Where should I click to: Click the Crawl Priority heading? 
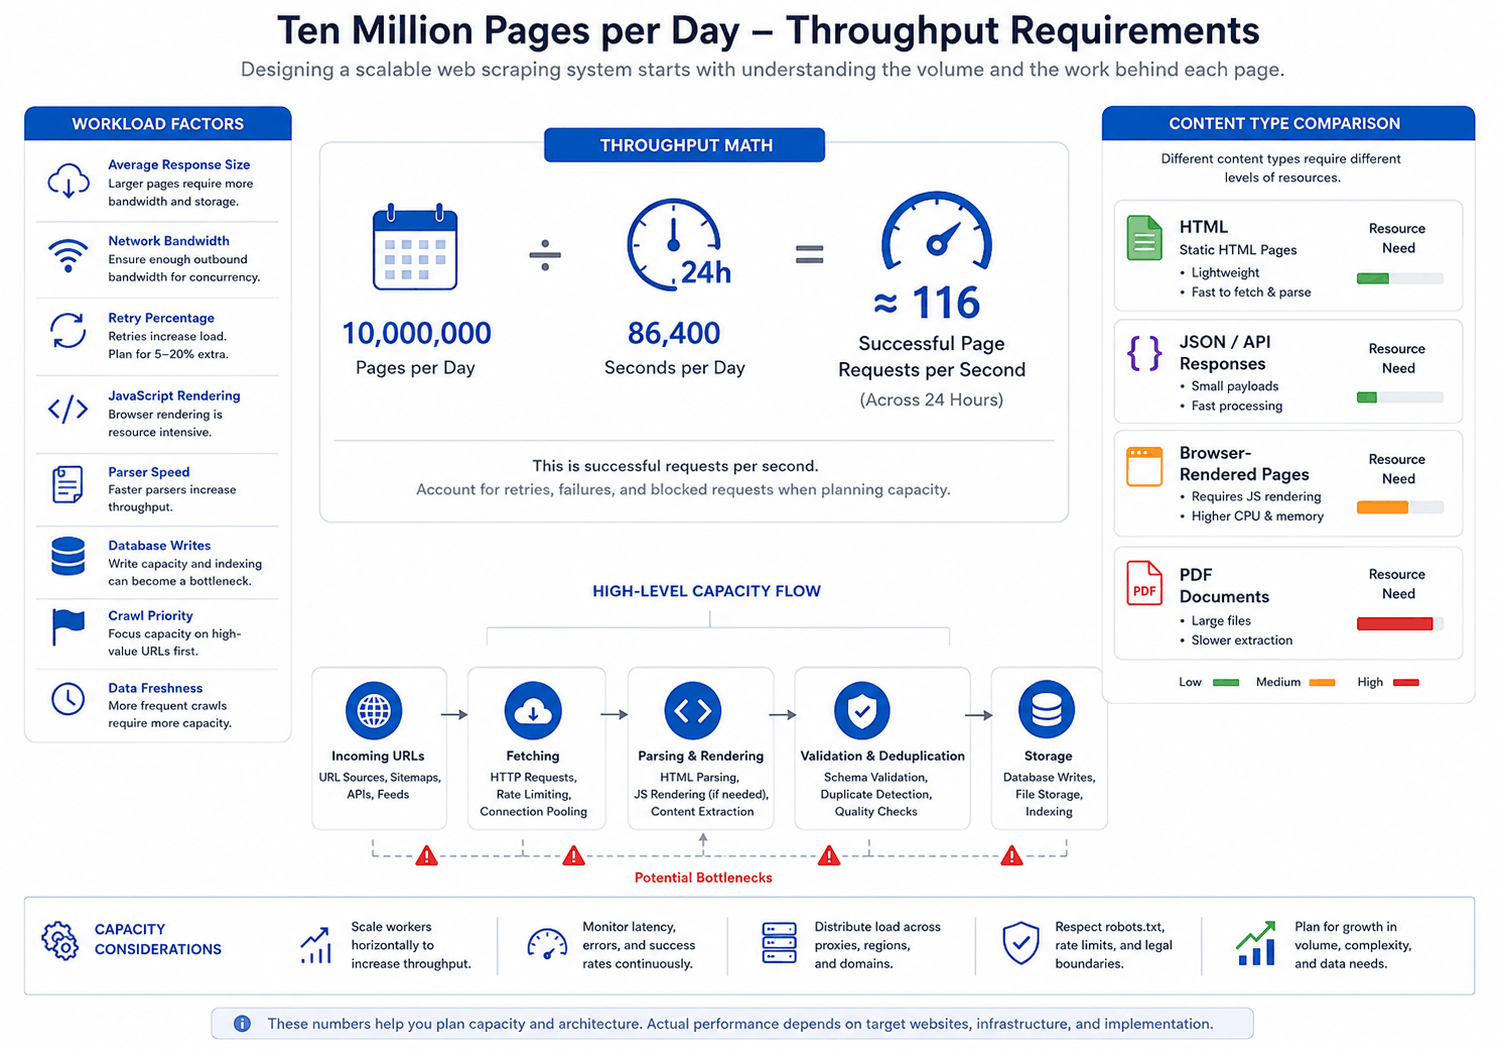pyautogui.click(x=150, y=615)
